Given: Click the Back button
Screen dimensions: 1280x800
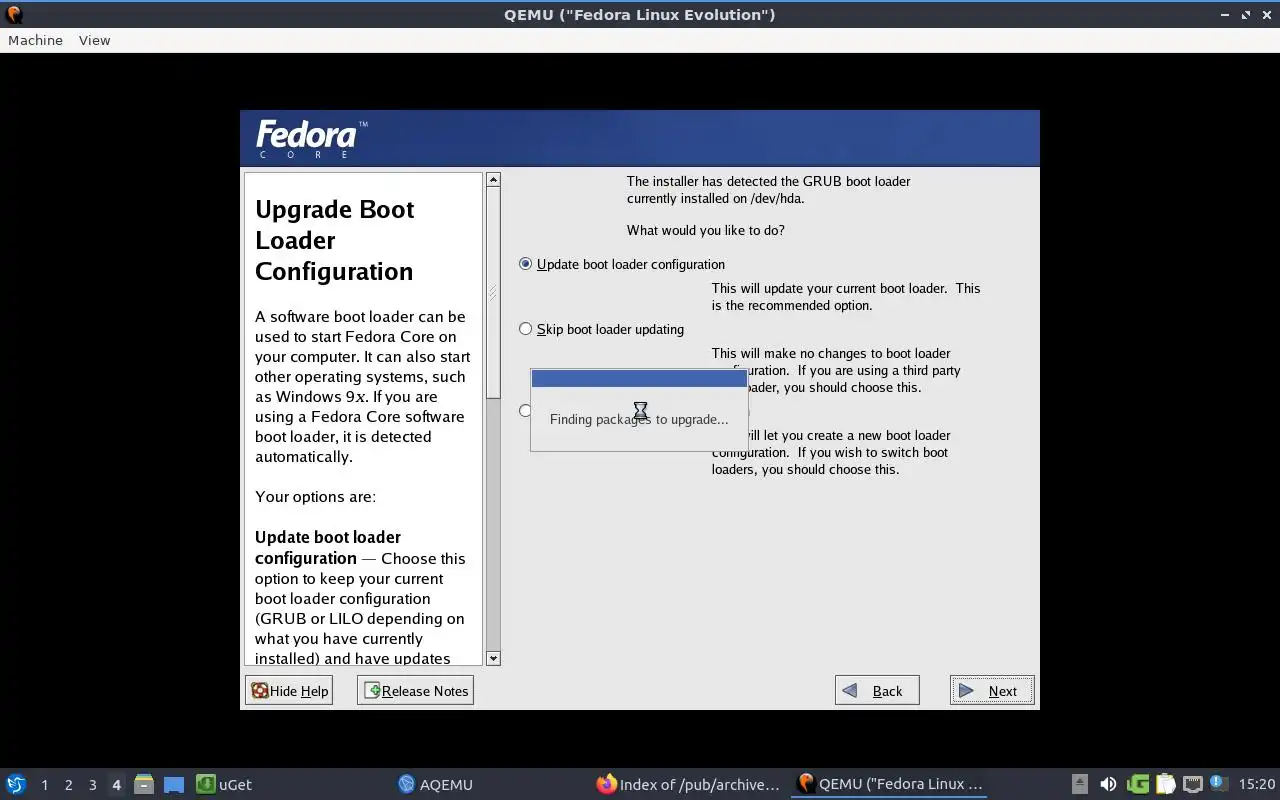Looking at the screenshot, I should click(x=877, y=691).
